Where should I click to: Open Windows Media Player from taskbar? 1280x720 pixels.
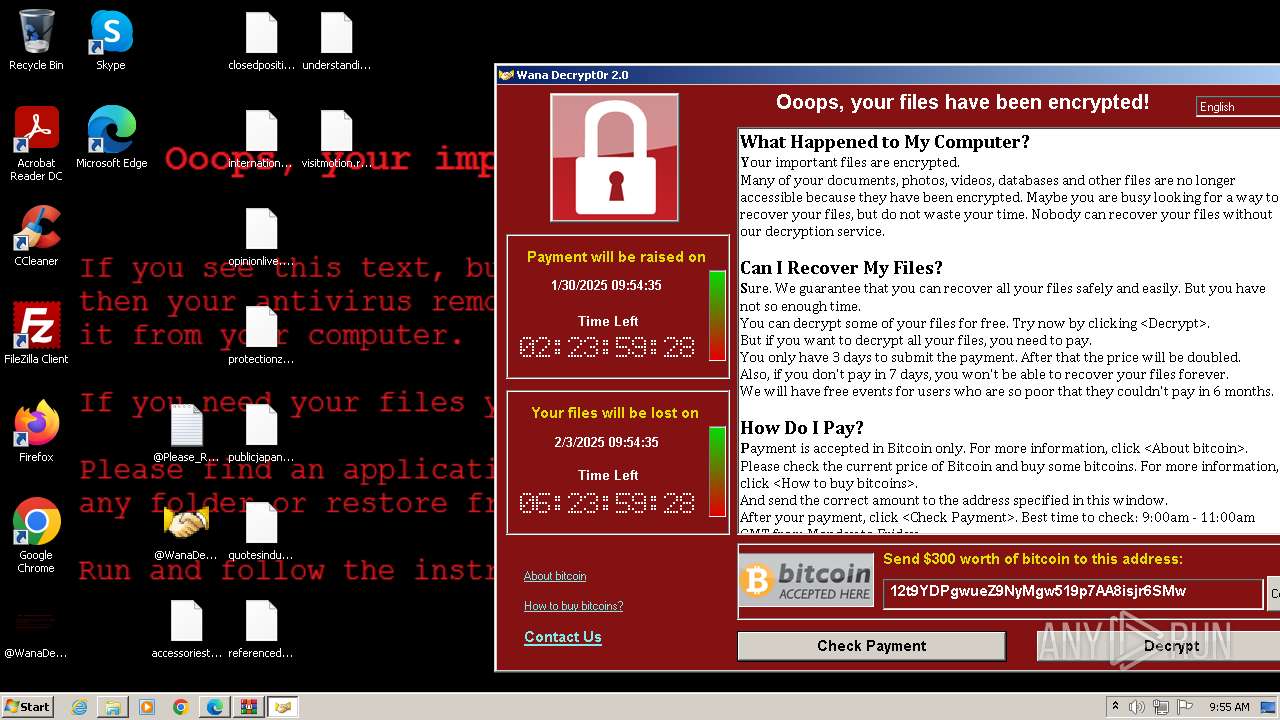(x=147, y=707)
